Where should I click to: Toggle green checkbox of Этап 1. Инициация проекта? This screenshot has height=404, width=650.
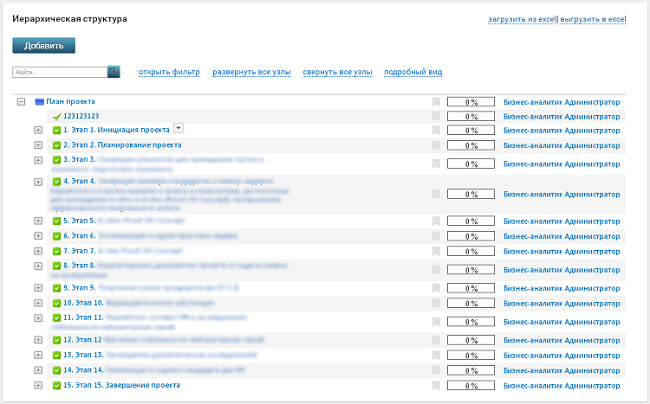click(57, 131)
